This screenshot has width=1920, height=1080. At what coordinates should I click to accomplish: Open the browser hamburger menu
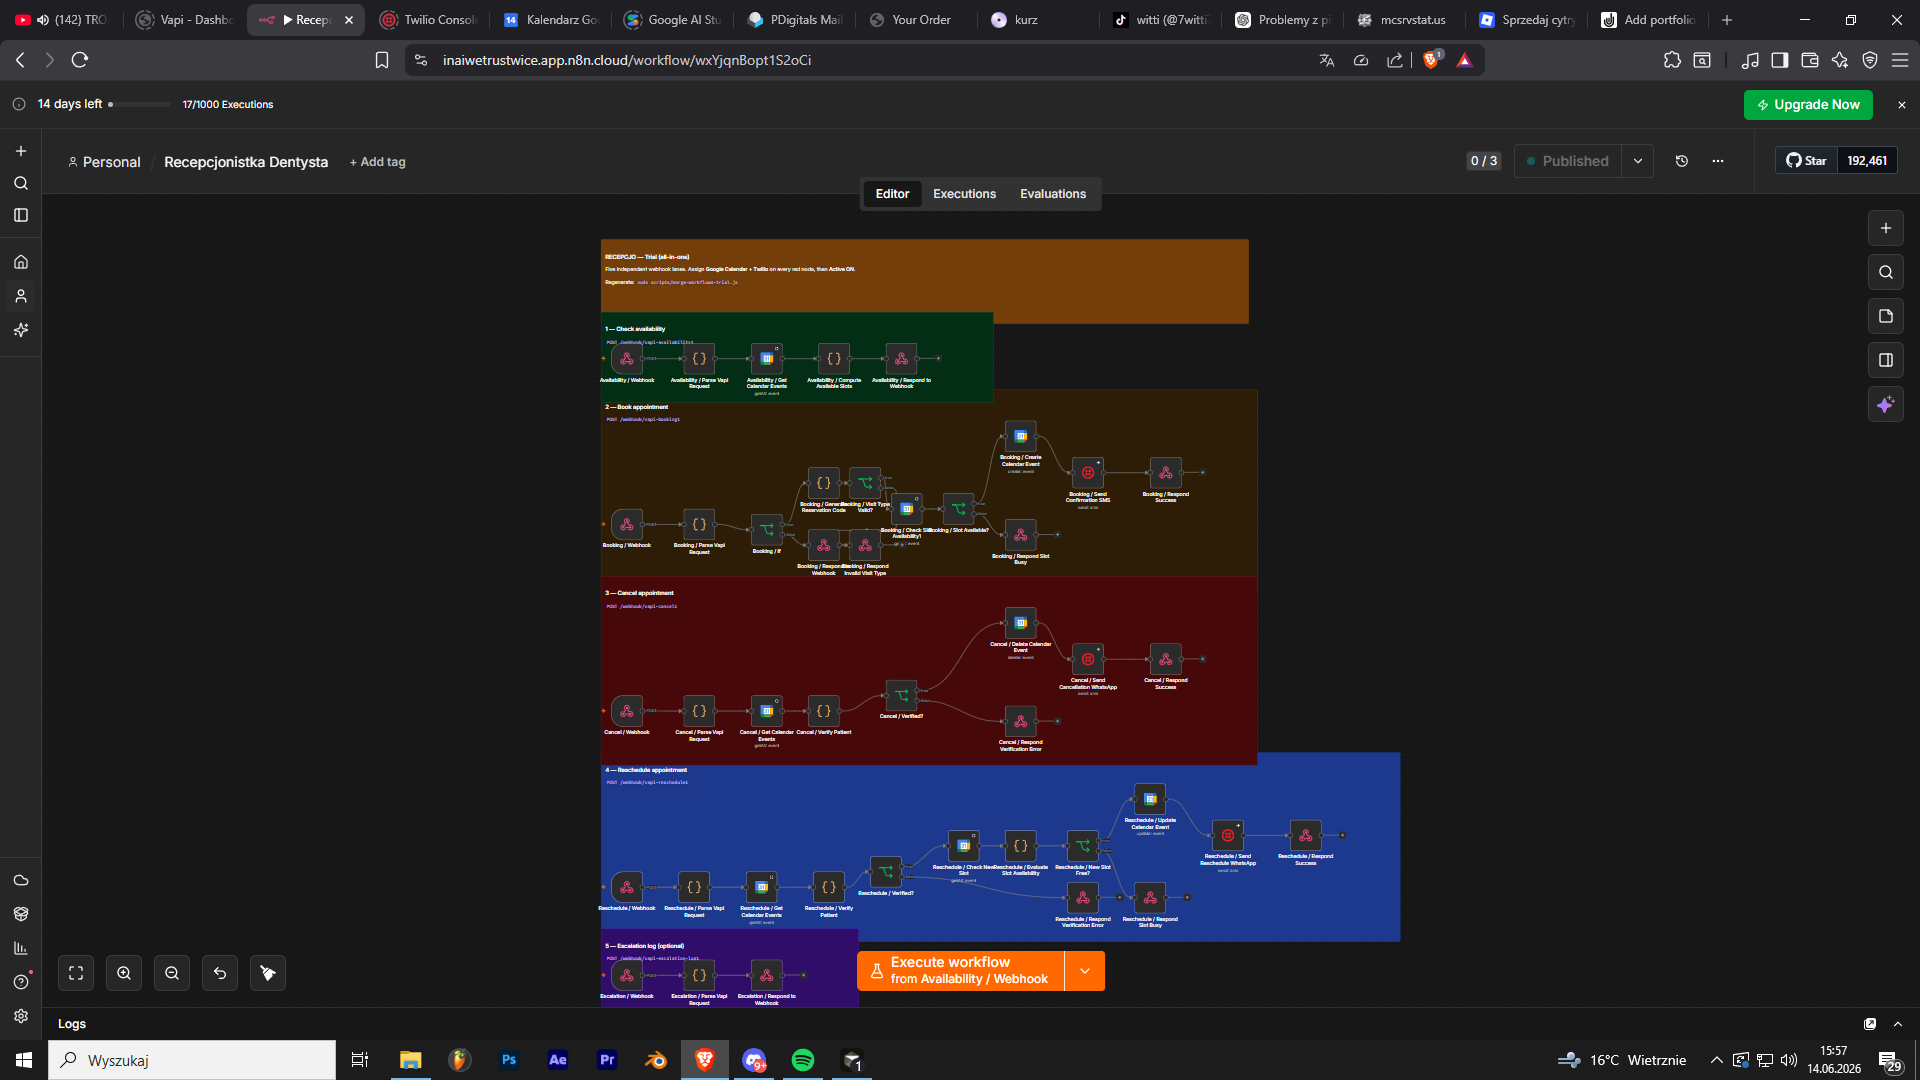click(1900, 60)
